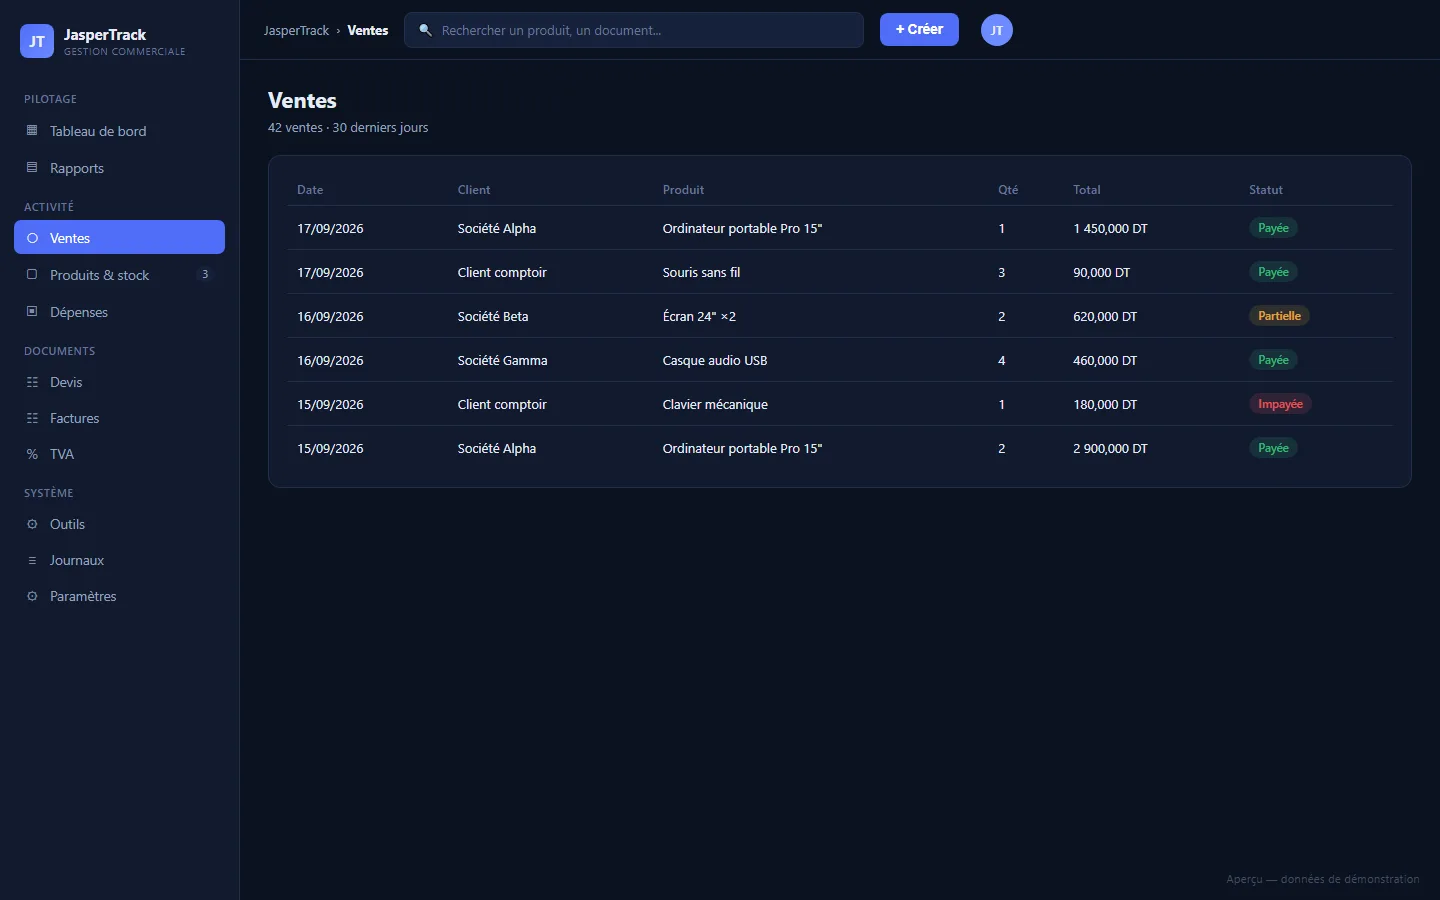Click the Ventes breadcrumb item
The width and height of the screenshot is (1440, 900).
click(x=368, y=30)
